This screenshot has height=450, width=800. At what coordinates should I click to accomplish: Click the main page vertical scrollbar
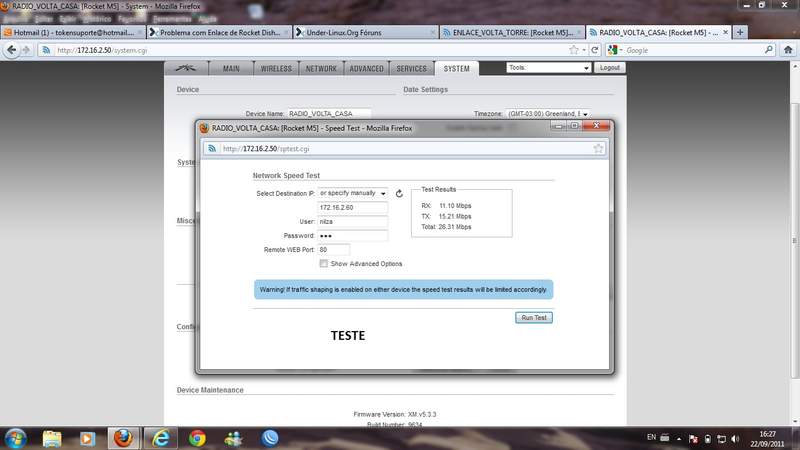click(x=794, y=240)
